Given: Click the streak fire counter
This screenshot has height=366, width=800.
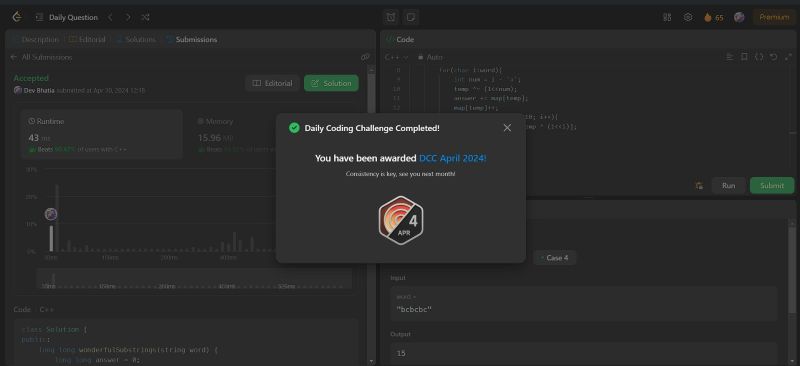Looking at the screenshot, I should [713, 17].
